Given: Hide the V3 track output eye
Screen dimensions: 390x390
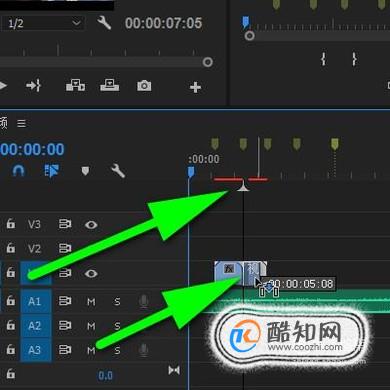Looking at the screenshot, I should pos(91,225).
